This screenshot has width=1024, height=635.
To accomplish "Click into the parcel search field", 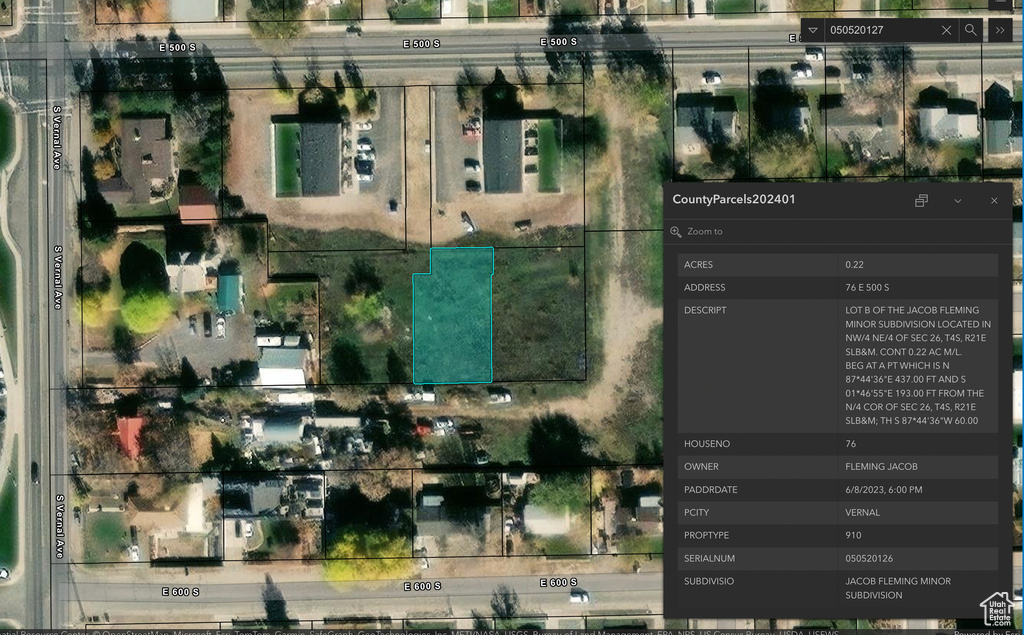I will 880,30.
